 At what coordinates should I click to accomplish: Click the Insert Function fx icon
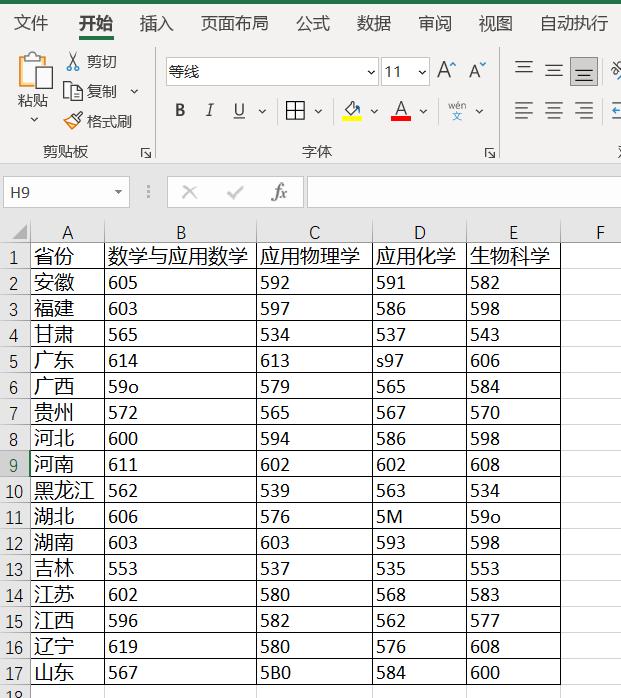pos(279,192)
